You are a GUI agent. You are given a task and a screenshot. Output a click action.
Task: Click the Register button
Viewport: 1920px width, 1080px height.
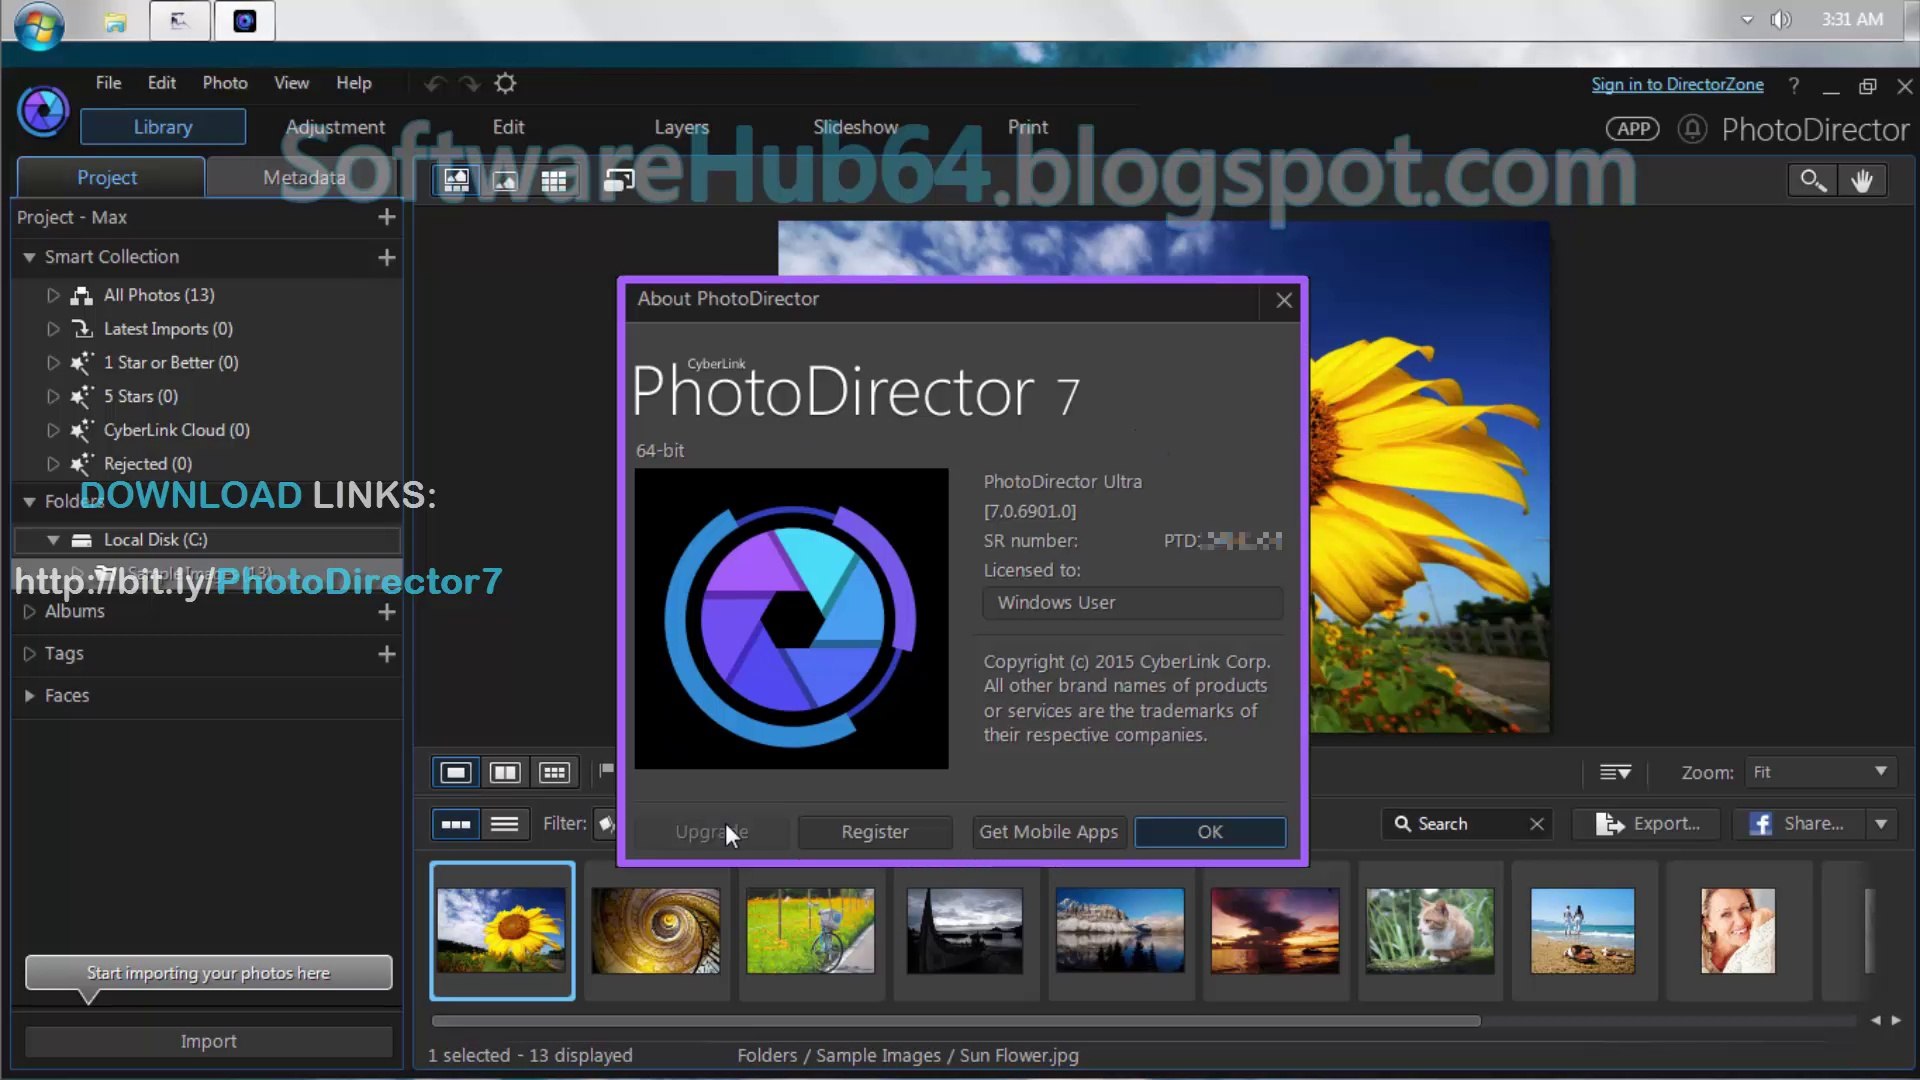pos(875,832)
